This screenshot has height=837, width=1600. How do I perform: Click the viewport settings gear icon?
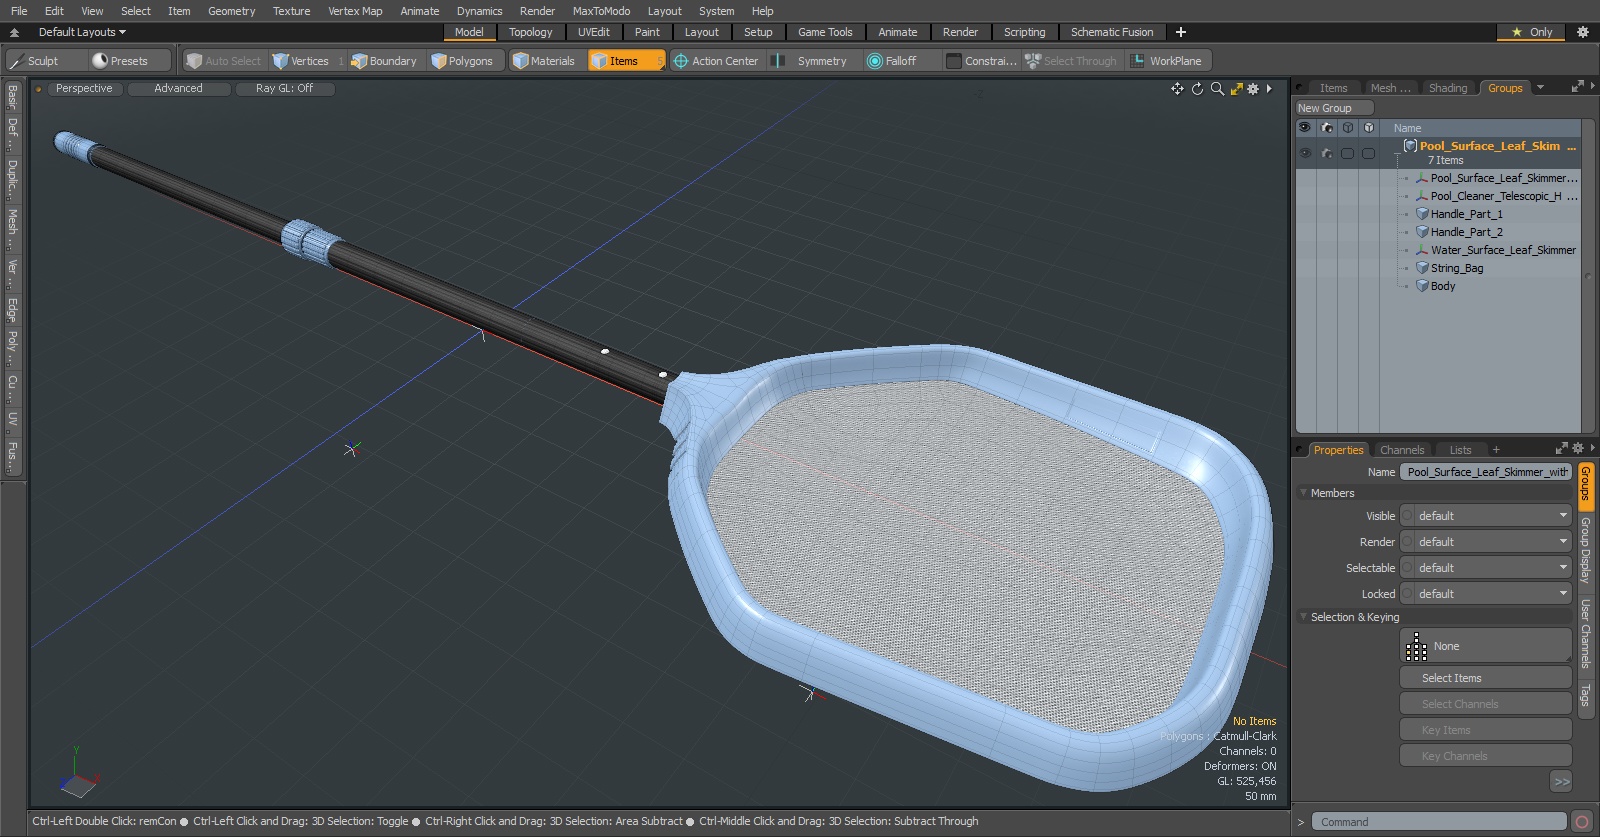[x=1253, y=89]
